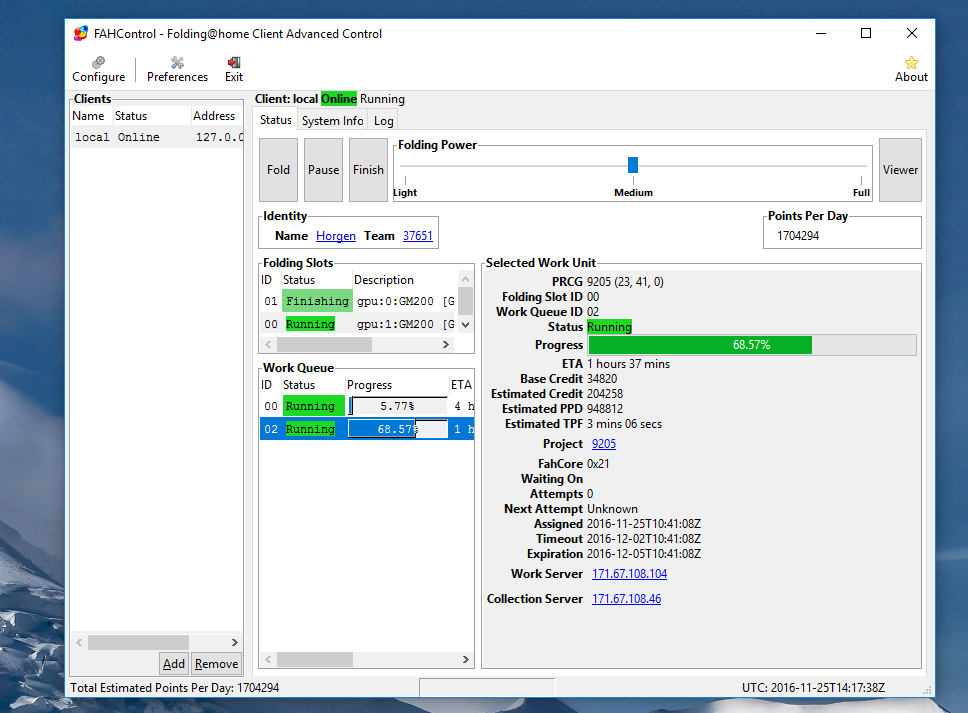Click the Total Estimated Points Per Day status text
The image size is (968, 713).
[x=175, y=688]
